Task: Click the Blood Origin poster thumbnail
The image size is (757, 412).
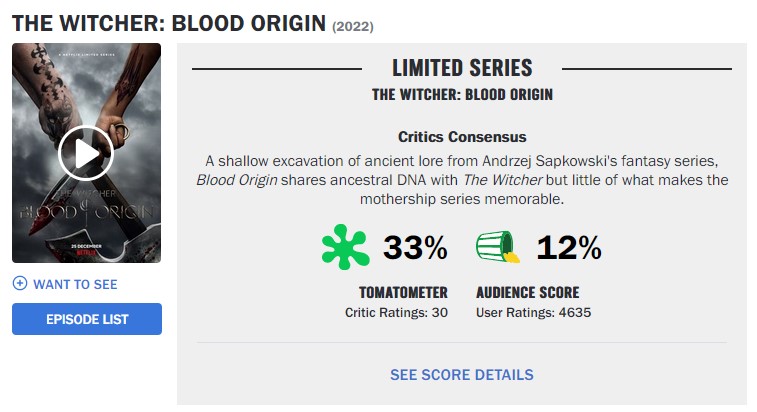Action: coord(86,153)
